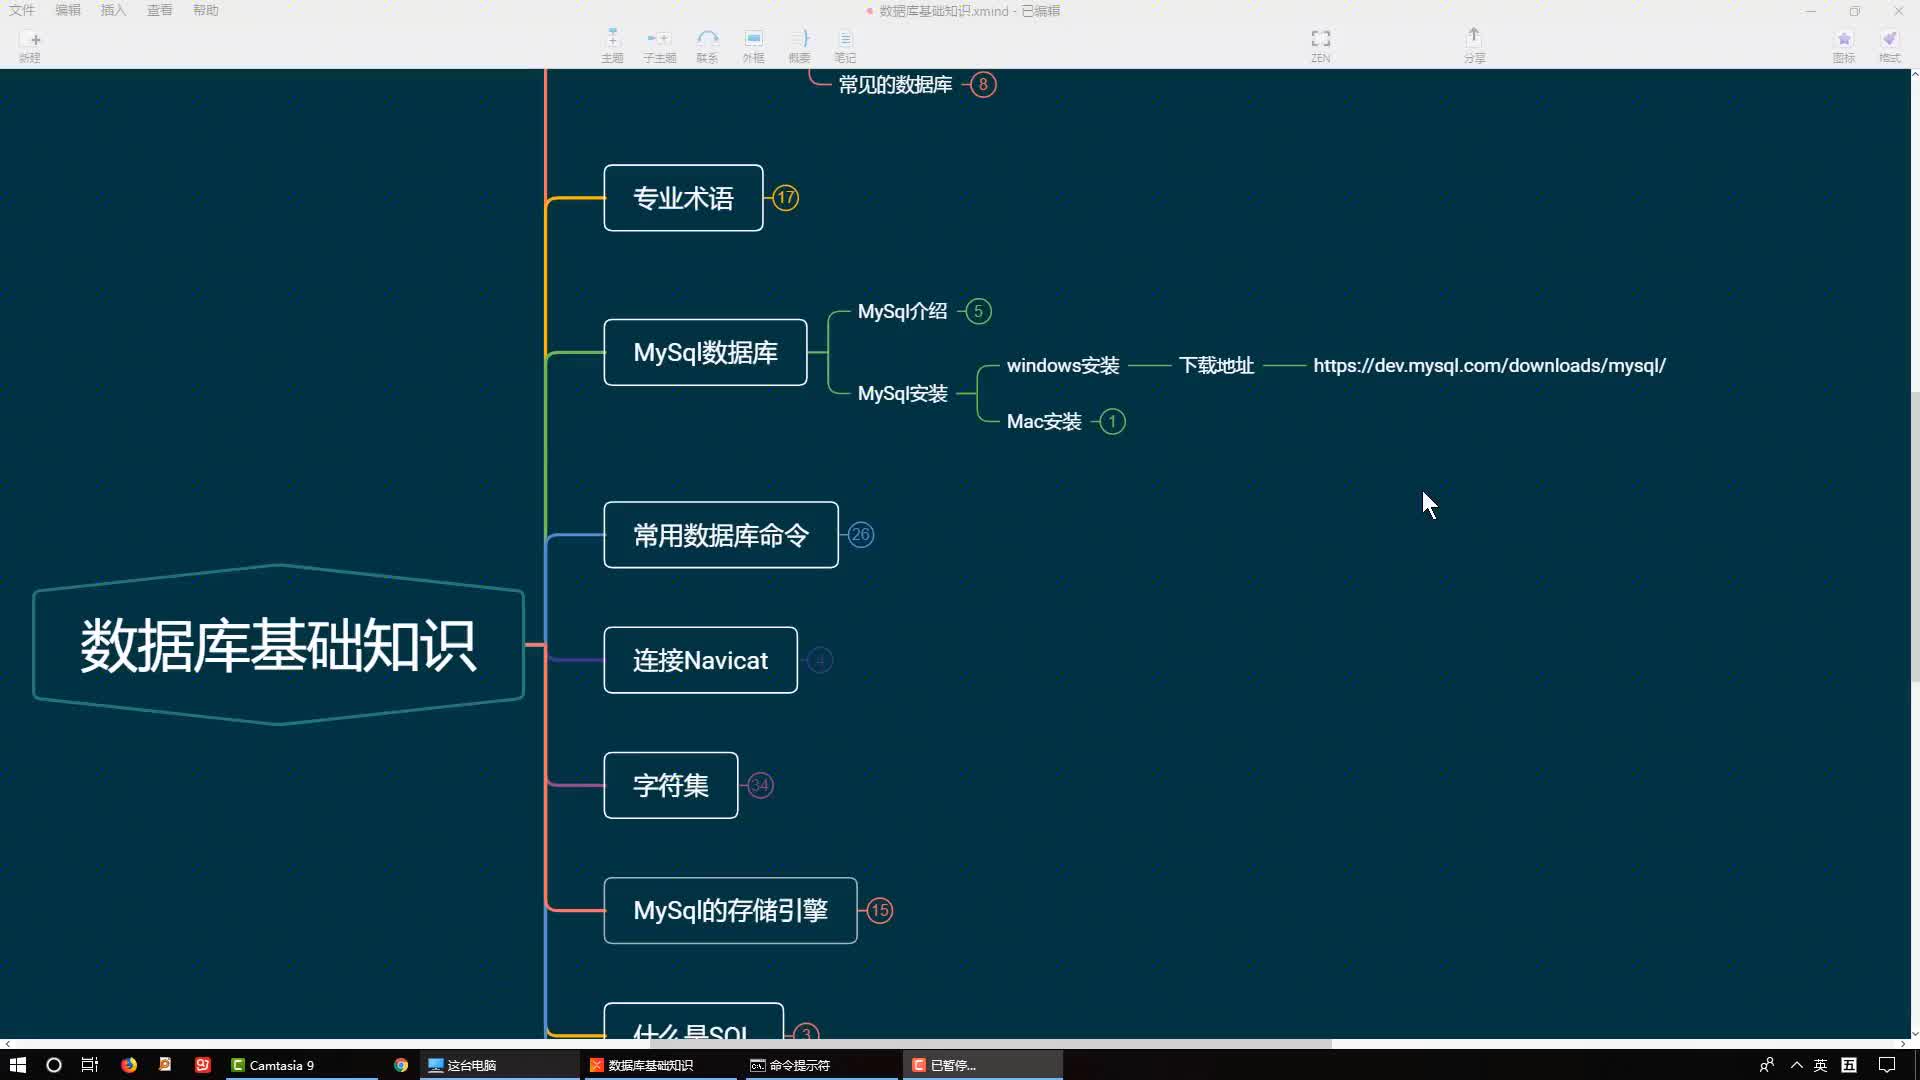Image resolution: width=1920 pixels, height=1080 pixels.
Task: Expand 常见的数据库 count badge 8
Action: tap(983, 85)
